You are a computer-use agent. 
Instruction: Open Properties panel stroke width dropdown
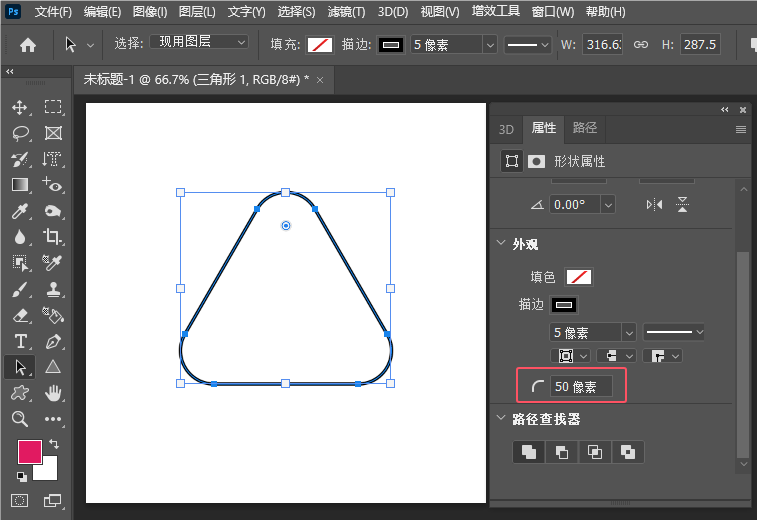click(629, 333)
